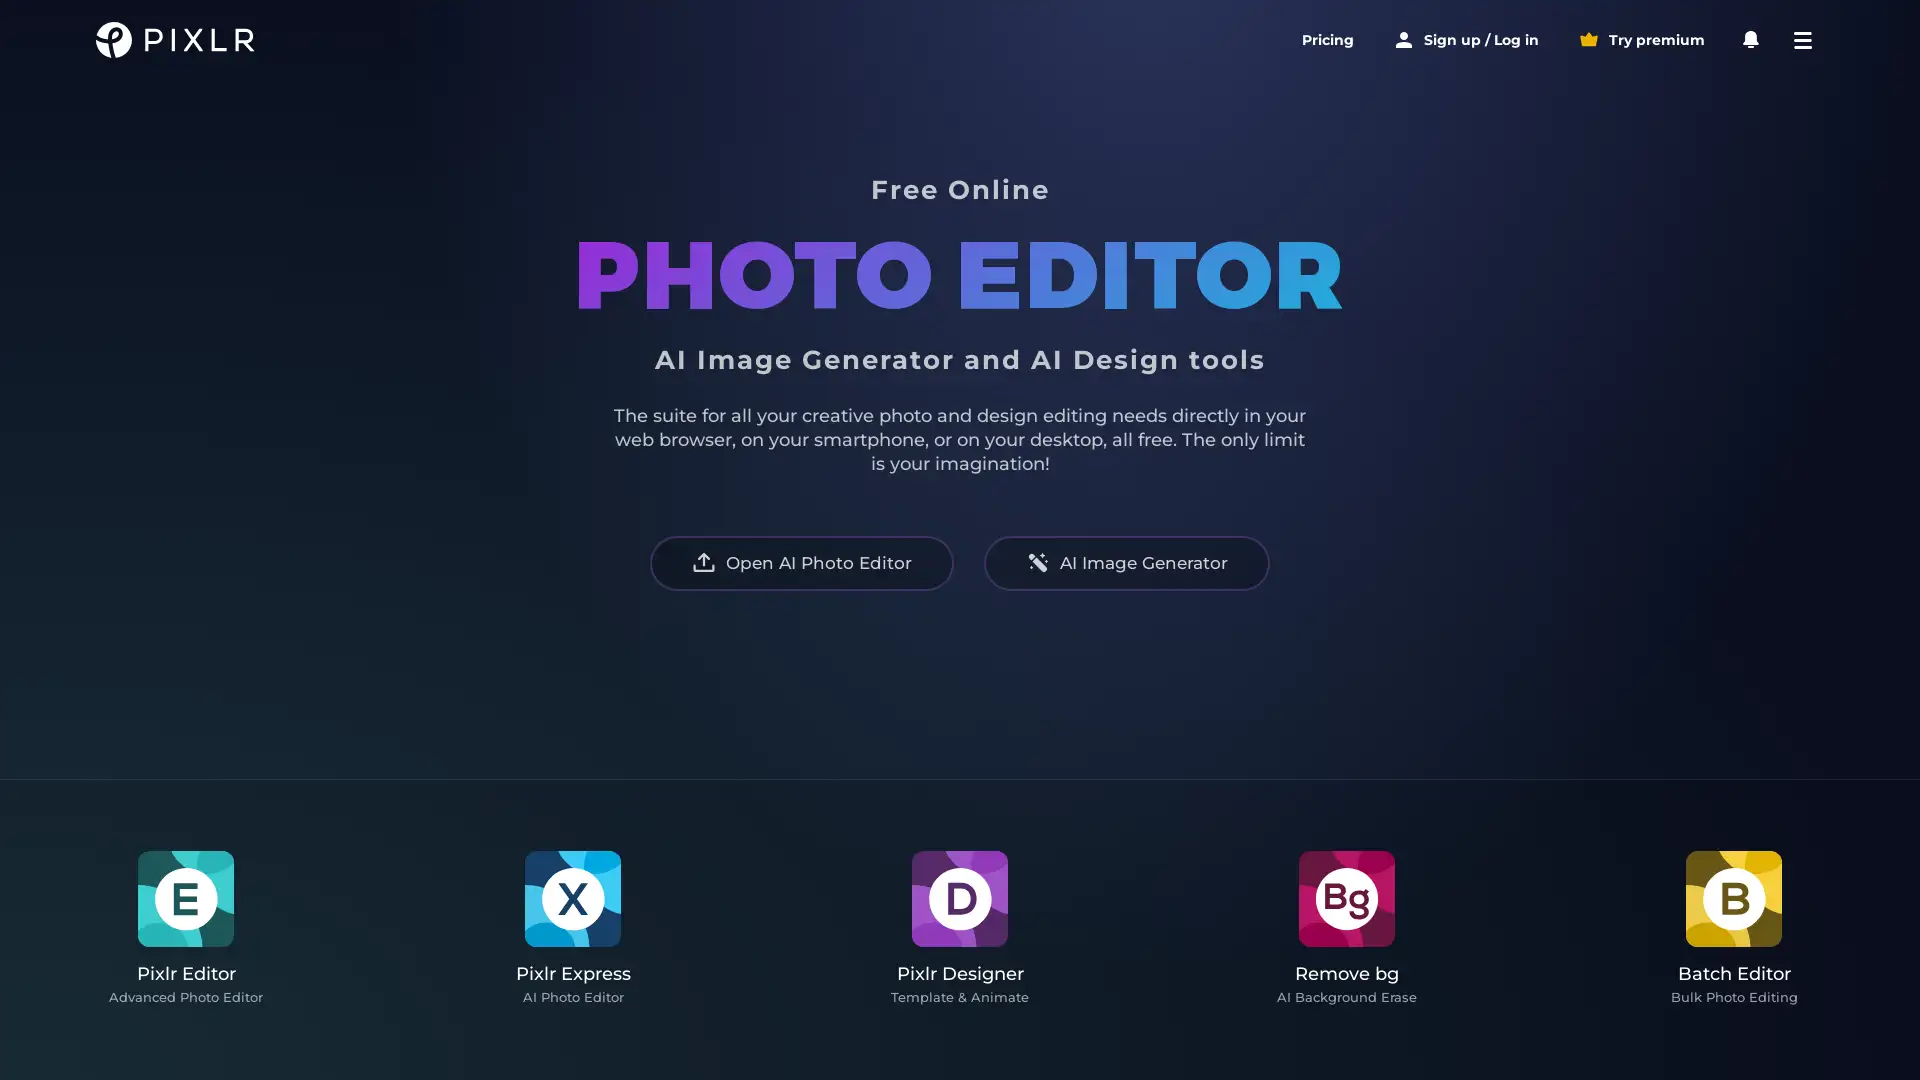Click the Pixlr Designer Template & Animate label

point(960,982)
